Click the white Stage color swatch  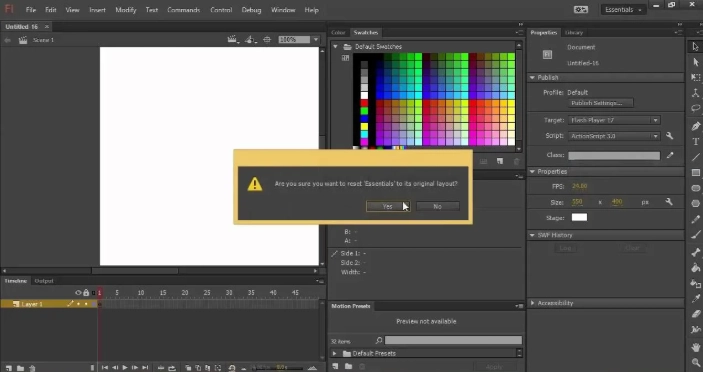point(579,217)
